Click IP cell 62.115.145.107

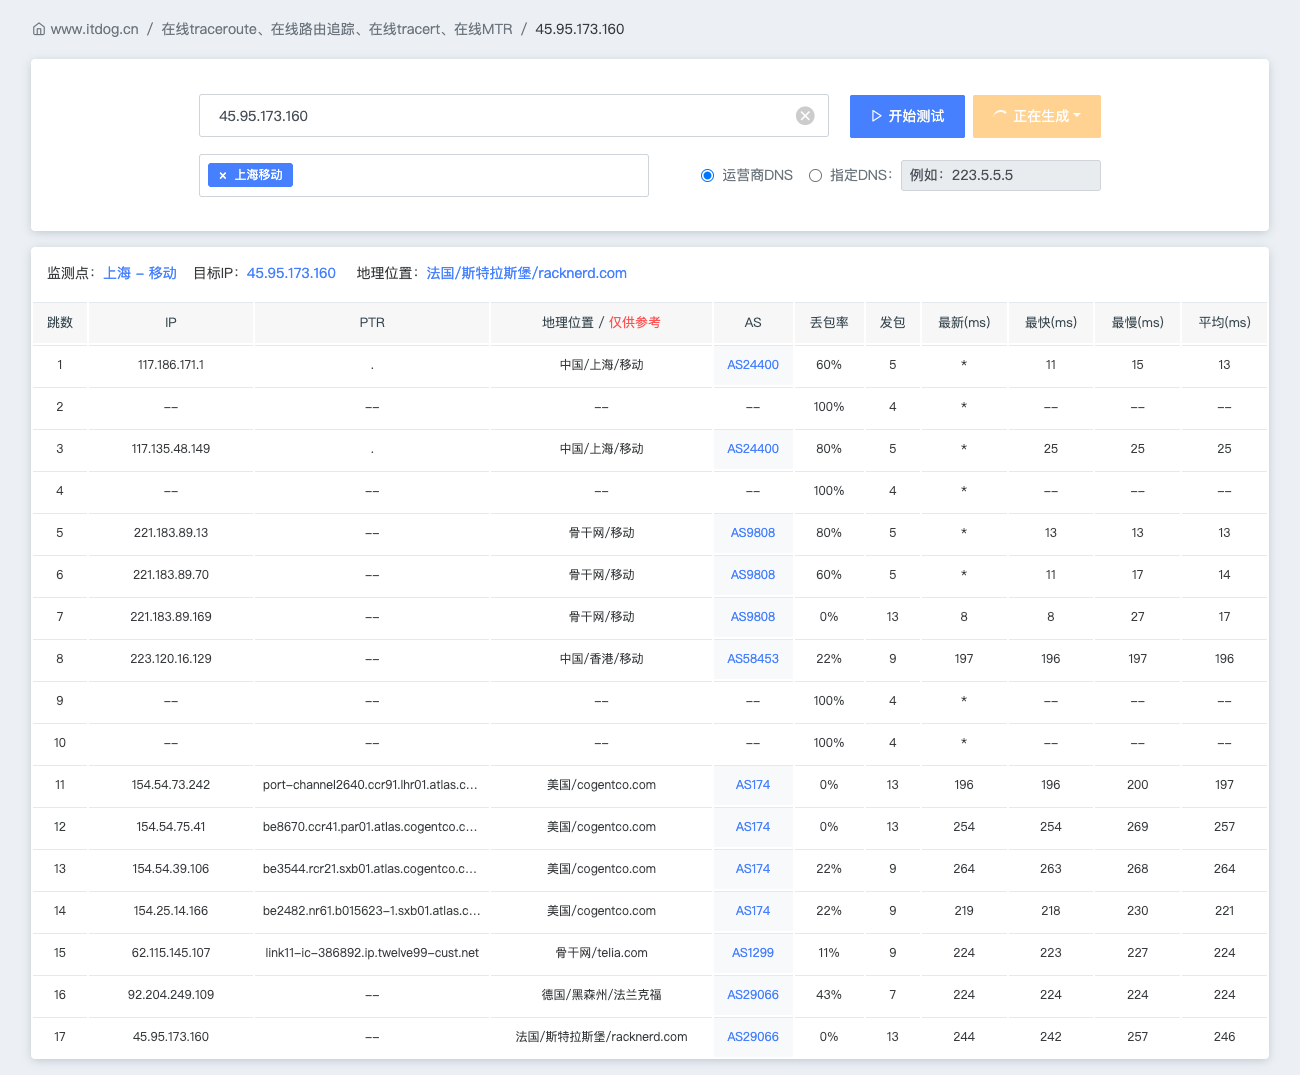(x=171, y=953)
